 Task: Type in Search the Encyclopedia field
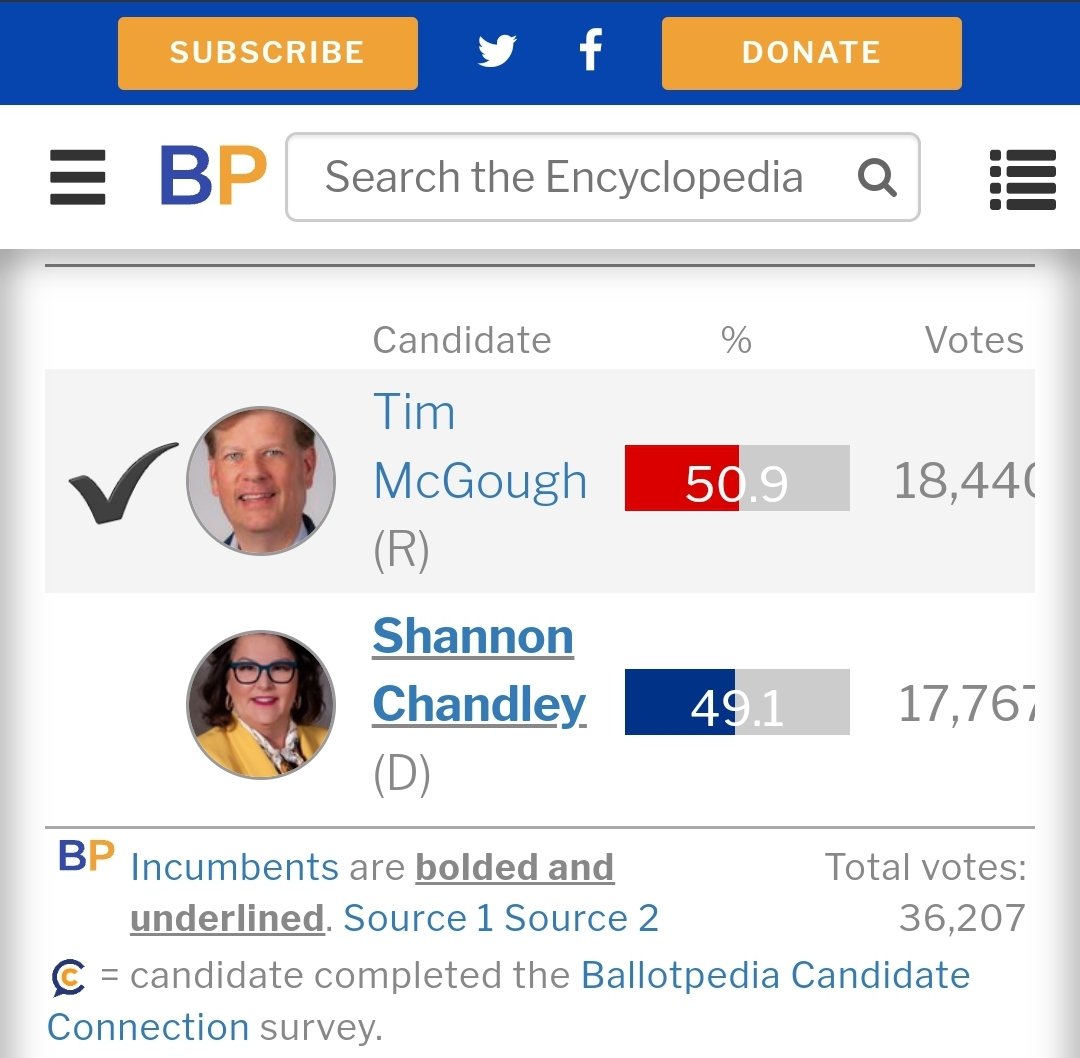tap(563, 178)
